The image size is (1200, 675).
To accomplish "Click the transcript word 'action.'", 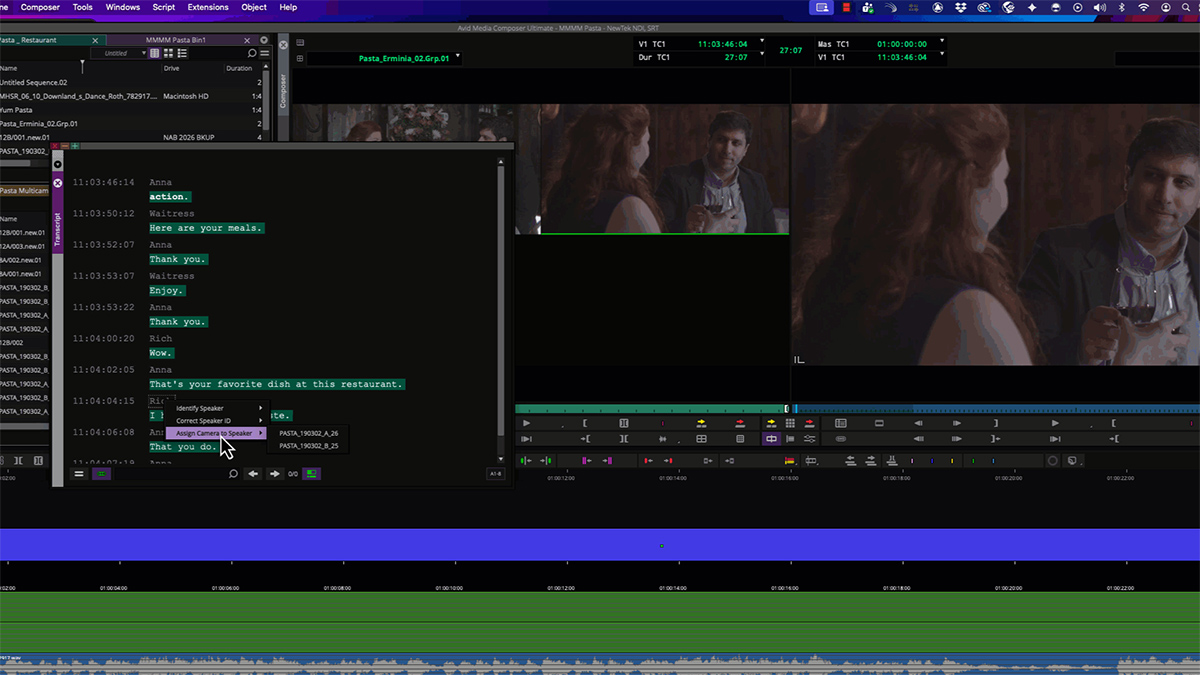I will pos(169,197).
